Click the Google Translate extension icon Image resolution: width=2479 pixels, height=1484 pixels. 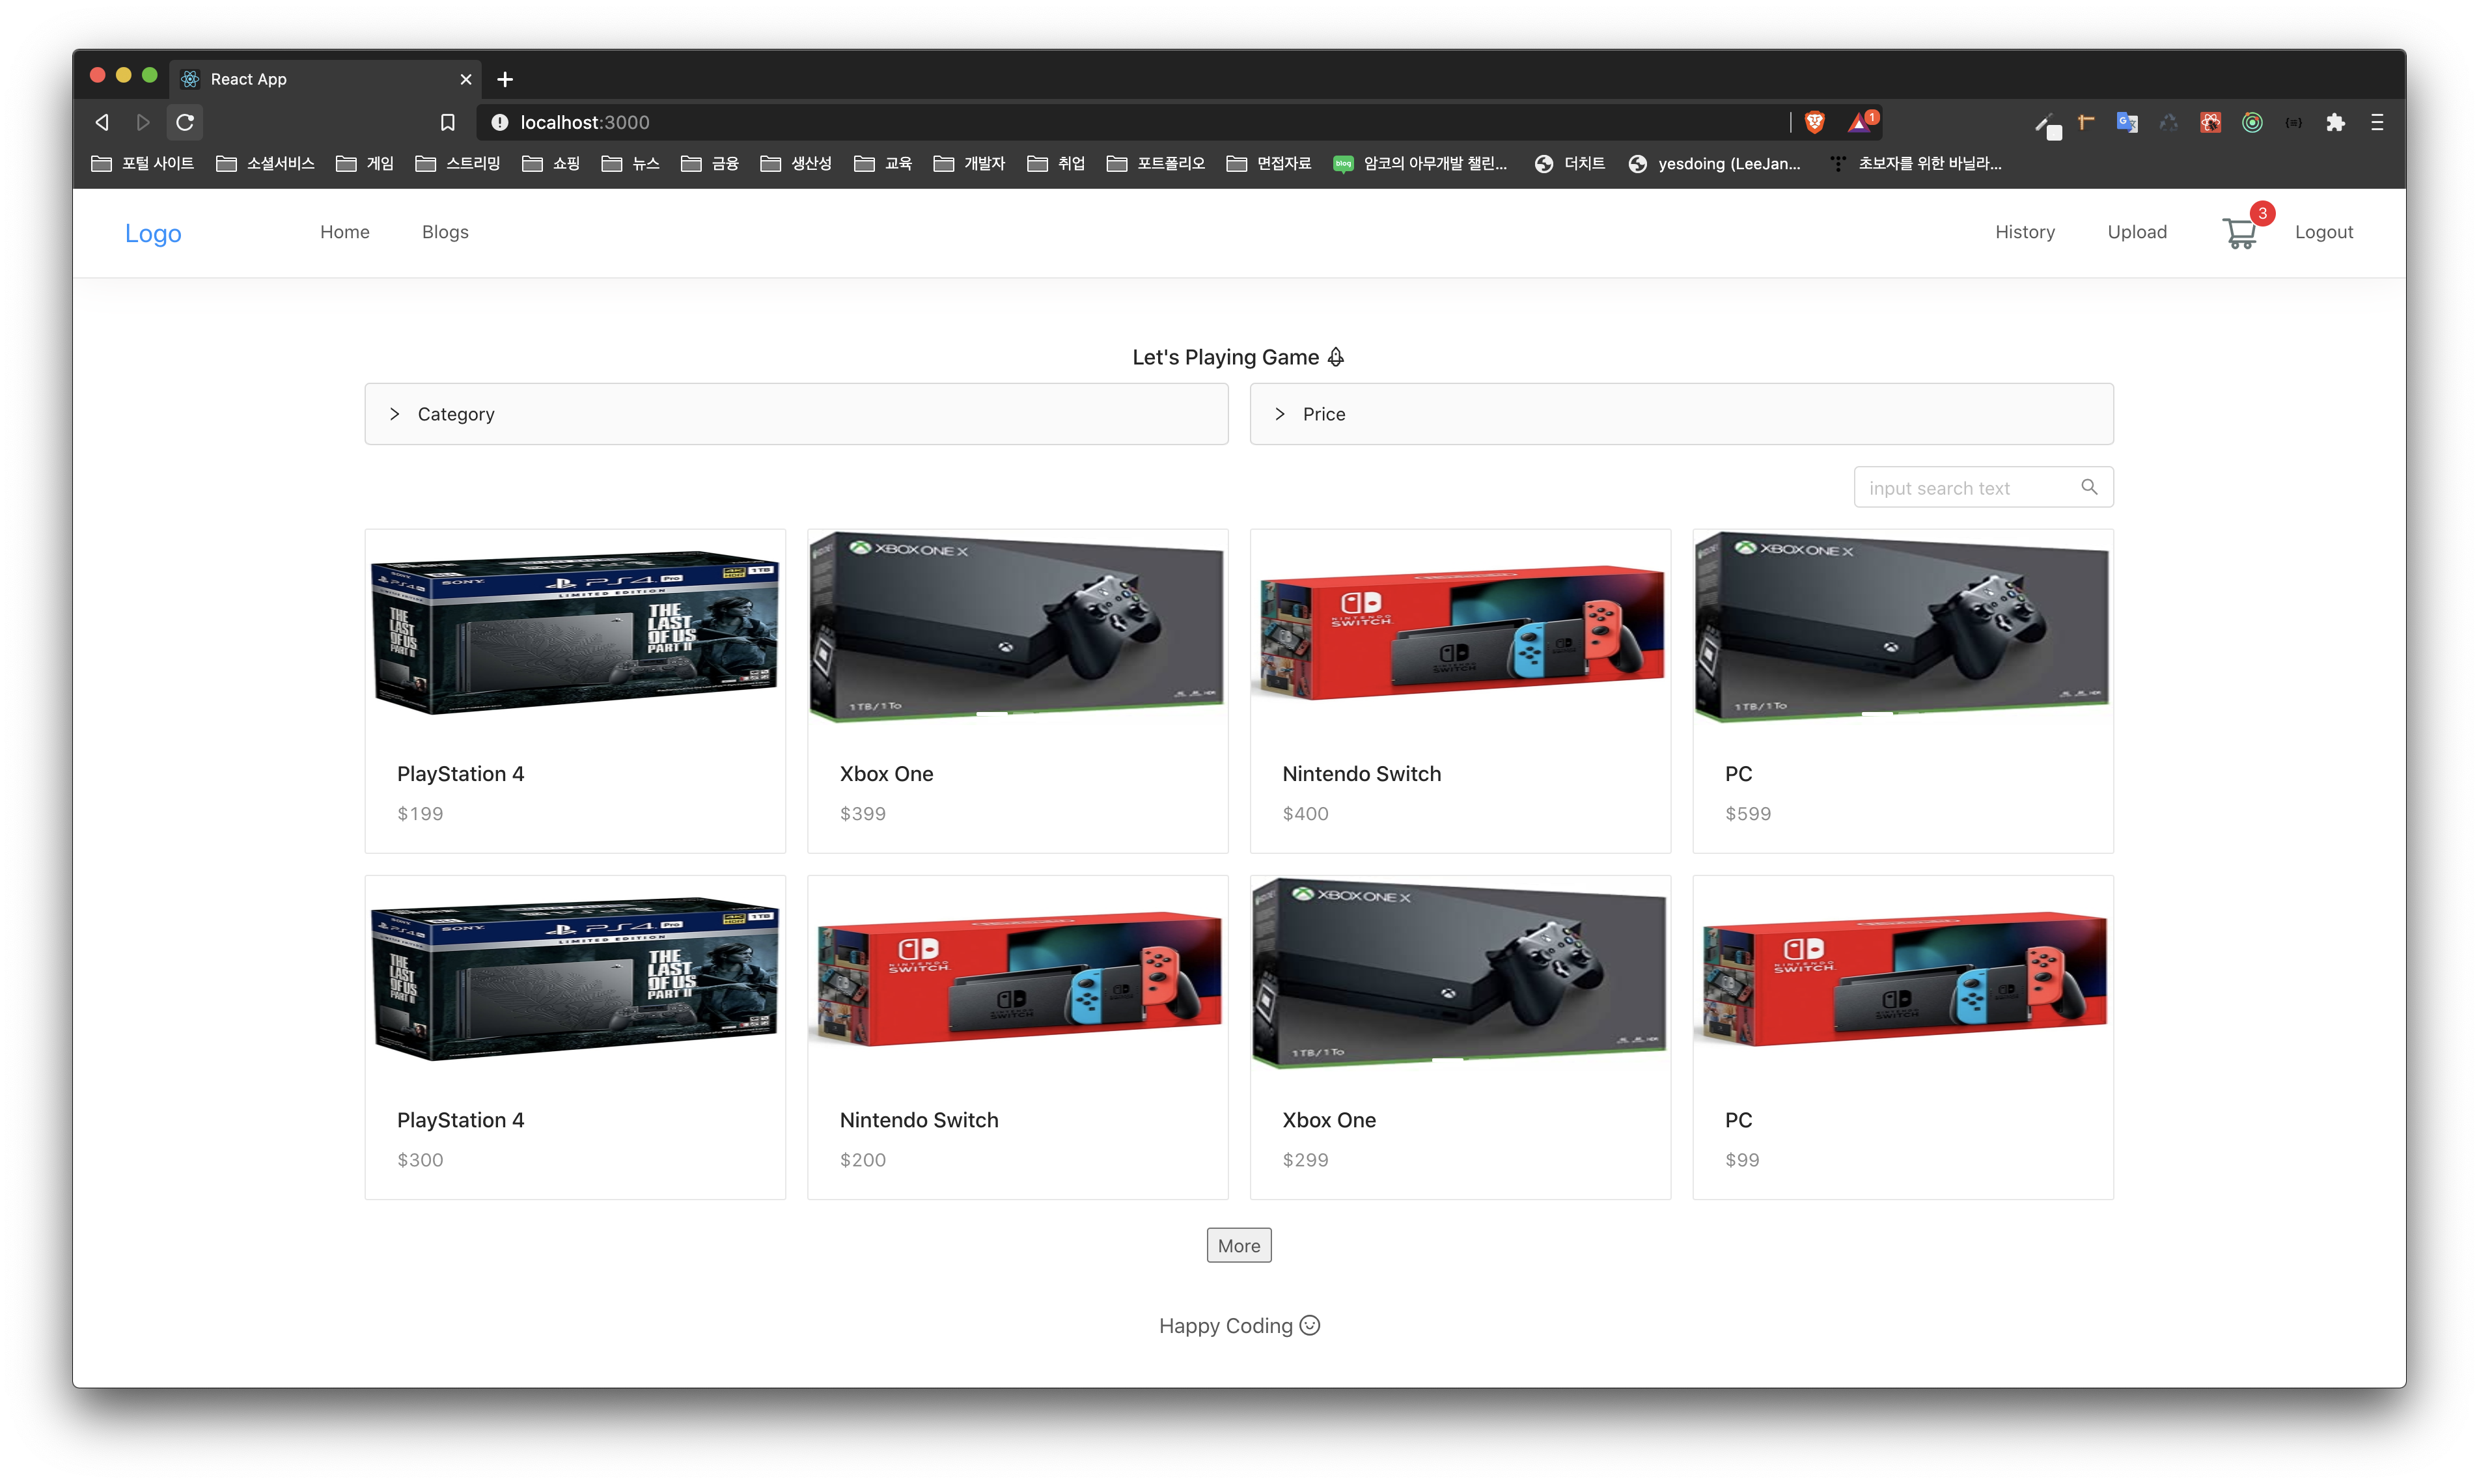2127,122
